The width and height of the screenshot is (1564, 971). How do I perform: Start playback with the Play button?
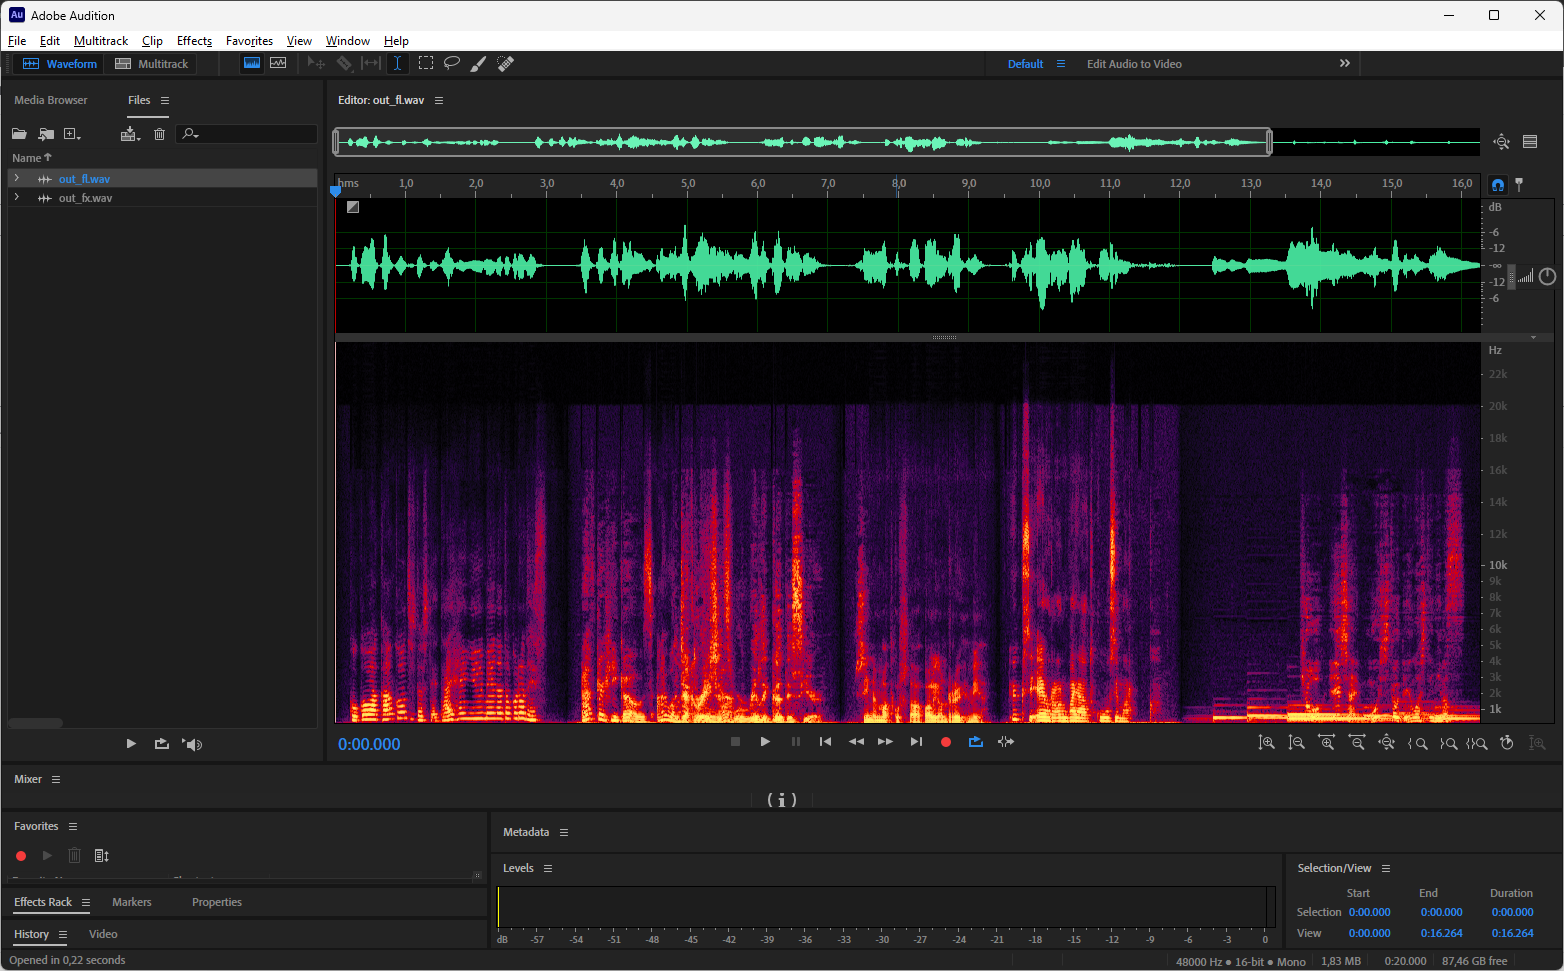[x=765, y=742]
